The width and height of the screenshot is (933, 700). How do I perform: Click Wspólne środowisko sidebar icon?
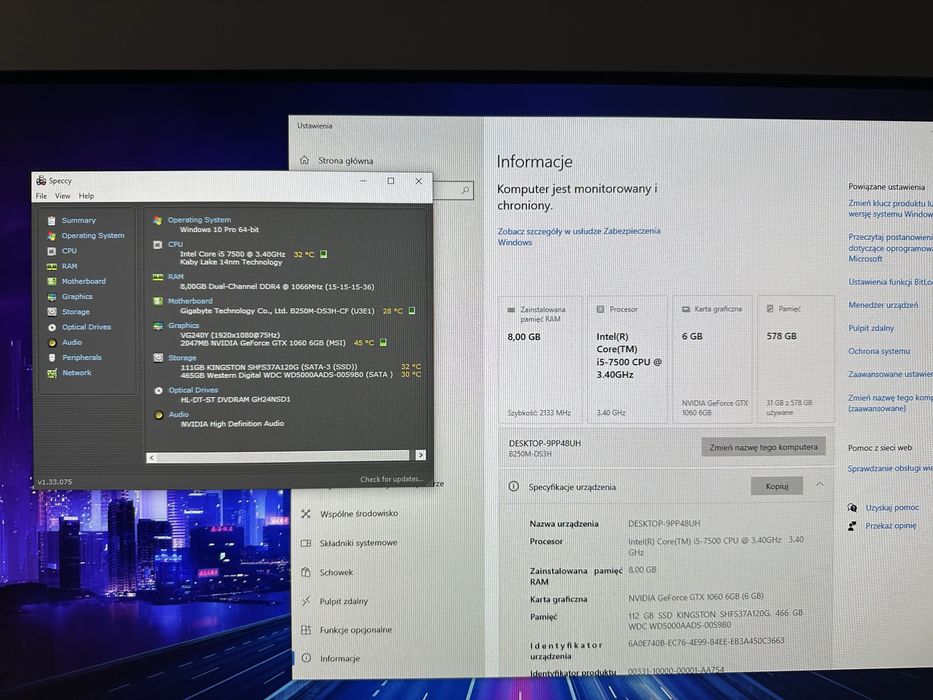306,514
